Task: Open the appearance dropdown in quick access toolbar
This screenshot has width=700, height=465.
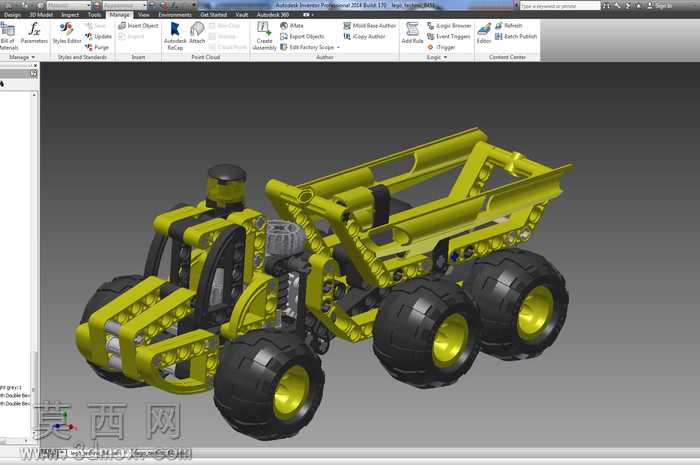Action: tap(125, 5)
